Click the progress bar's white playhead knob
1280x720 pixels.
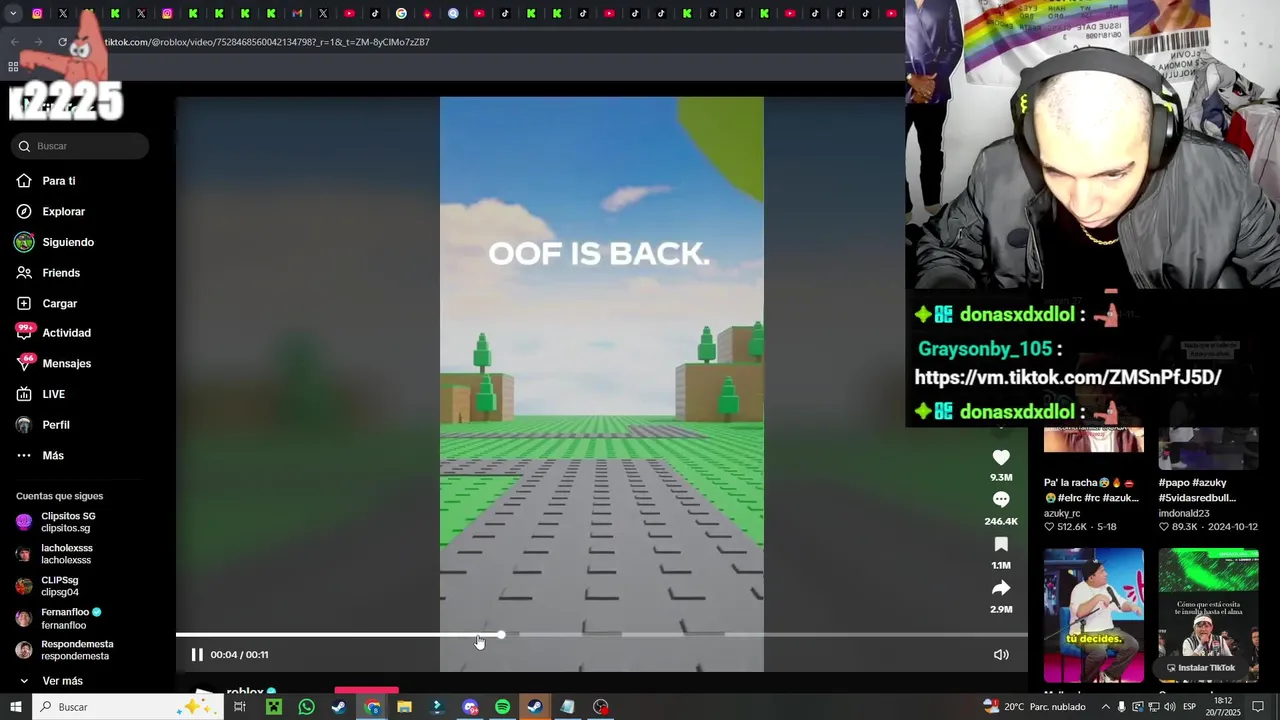coord(501,634)
